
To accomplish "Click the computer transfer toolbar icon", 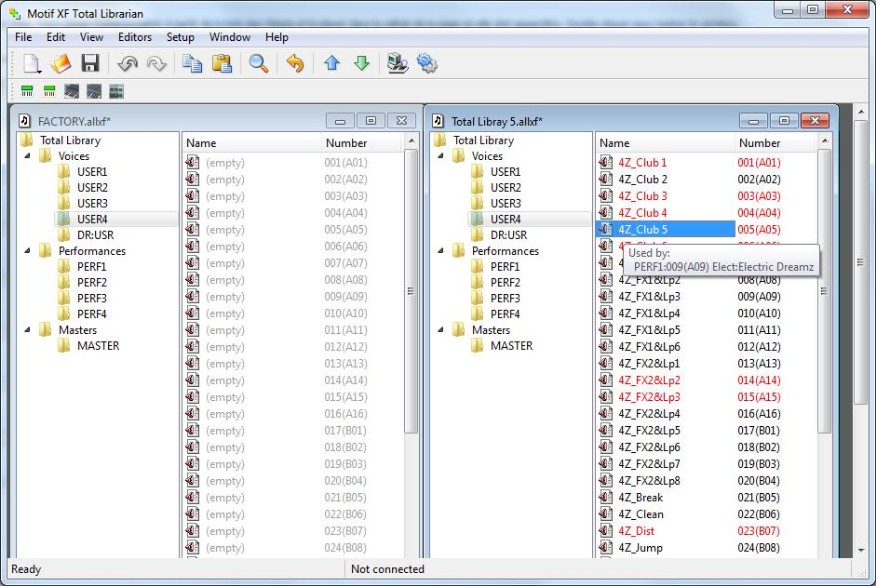I will point(398,63).
